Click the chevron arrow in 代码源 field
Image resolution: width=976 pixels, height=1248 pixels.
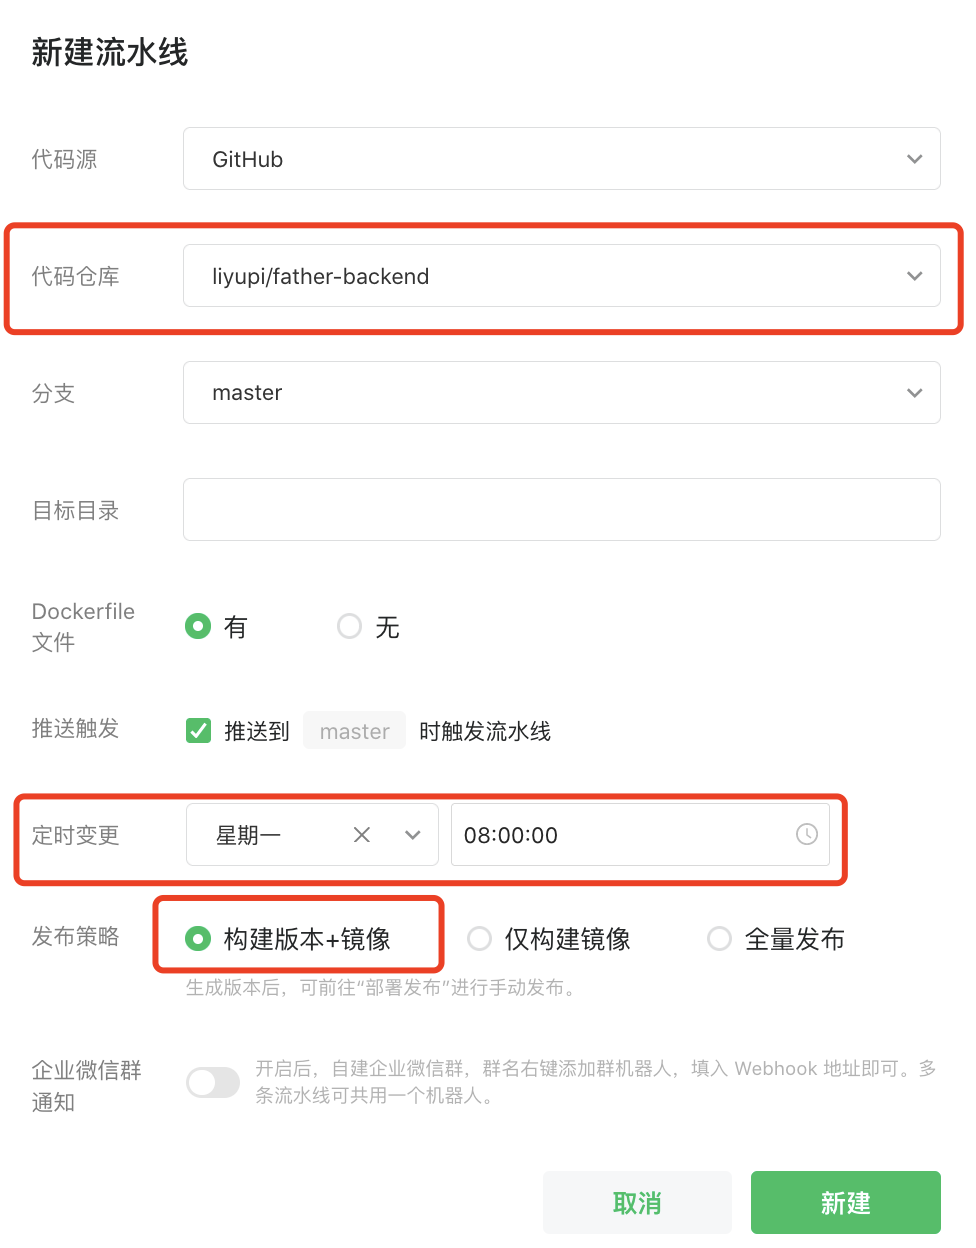[914, 159]
